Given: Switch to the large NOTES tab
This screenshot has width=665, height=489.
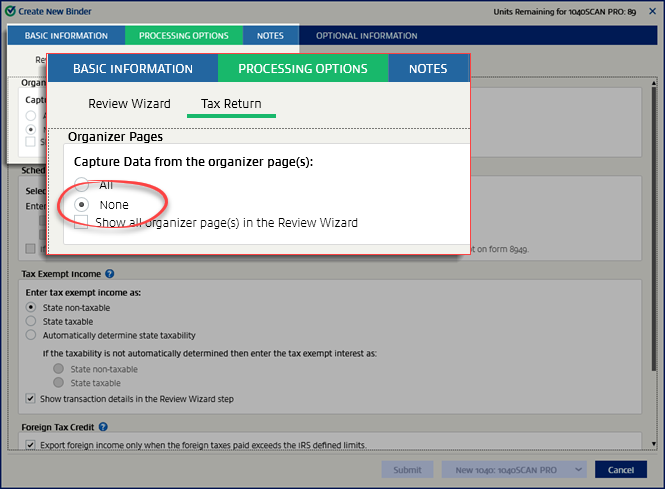Looking at the screenshot, I should (x=427, y=69).
